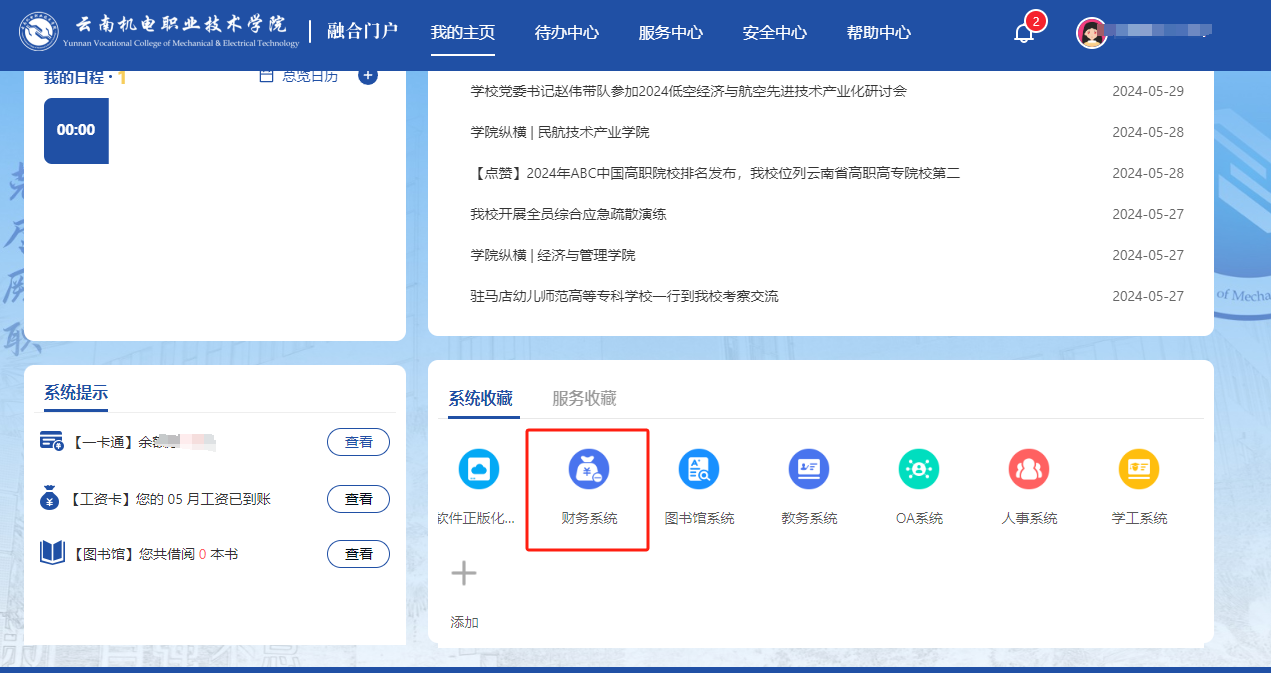Open the 待办中心 menu item
1271x673 pixels.
tap(565, 32)
